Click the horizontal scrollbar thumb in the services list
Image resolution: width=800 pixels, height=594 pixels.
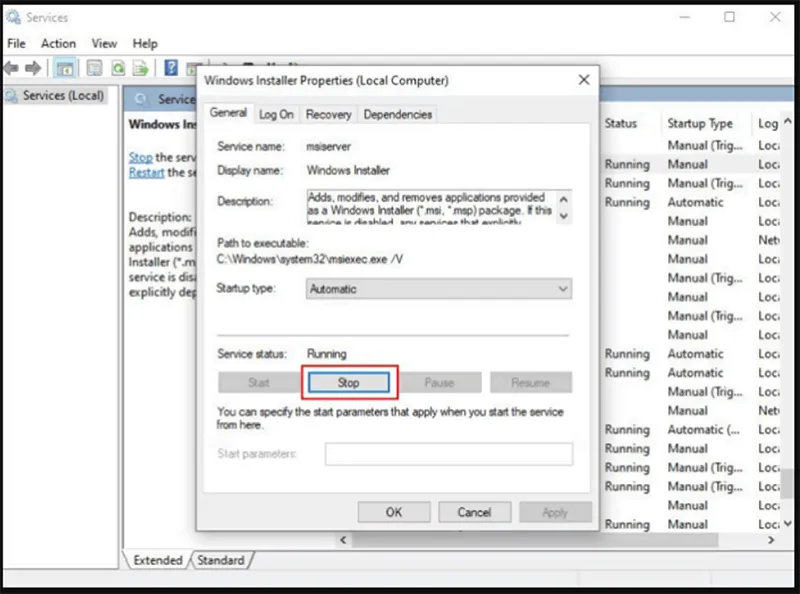(535, 539)
